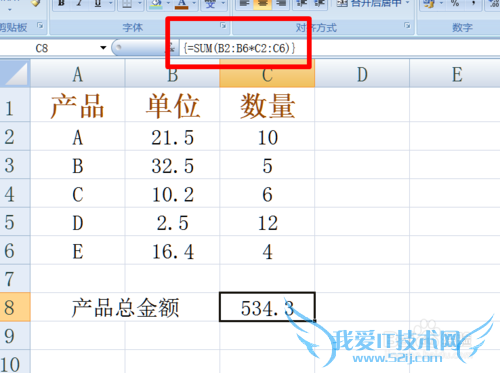Image resolution: width=500 pixels, height=373 pixels.
Task: Select cell with value 10.2
Action: pyautogui.click(x=172, y=193)
